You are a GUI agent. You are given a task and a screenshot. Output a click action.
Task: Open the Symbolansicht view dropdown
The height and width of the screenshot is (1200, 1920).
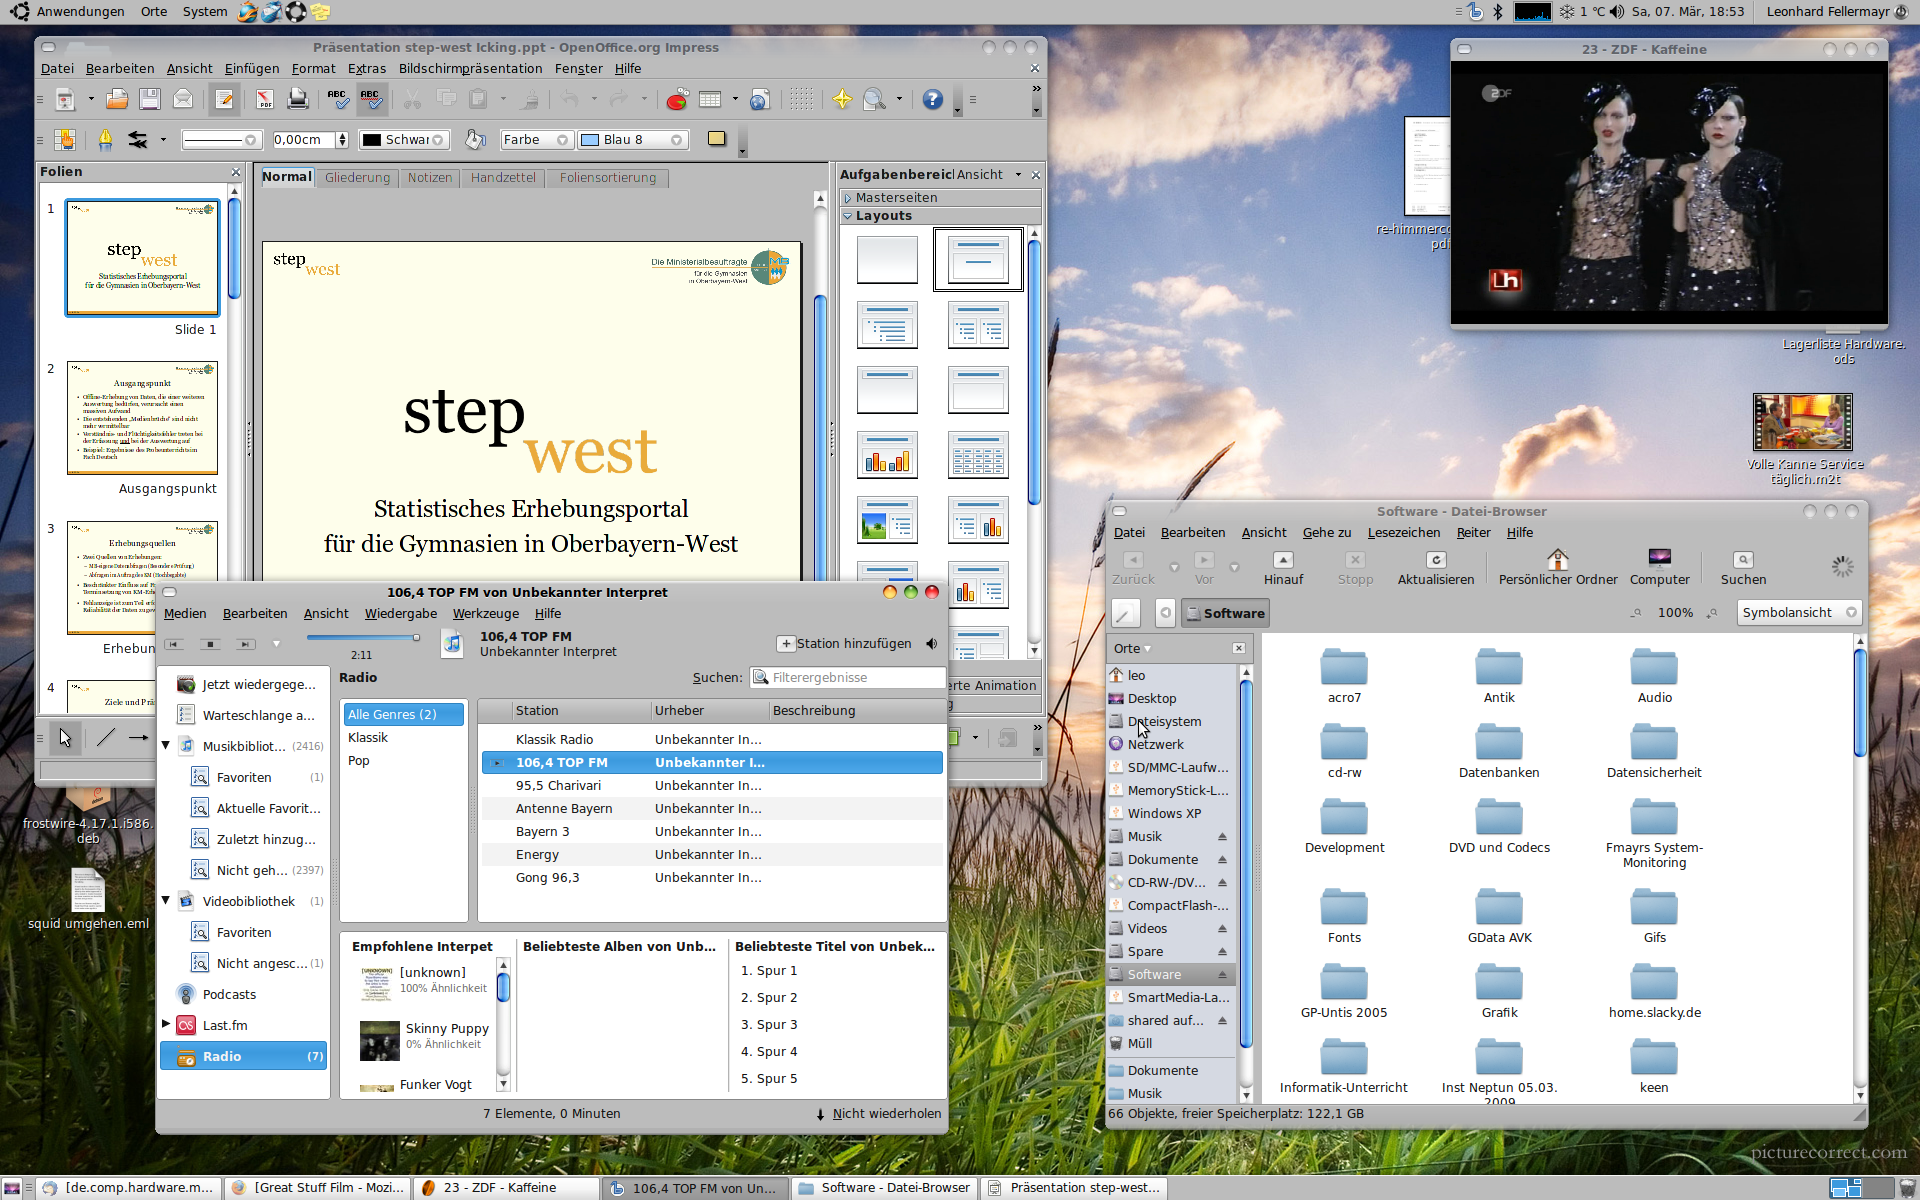coord(1798,613)
